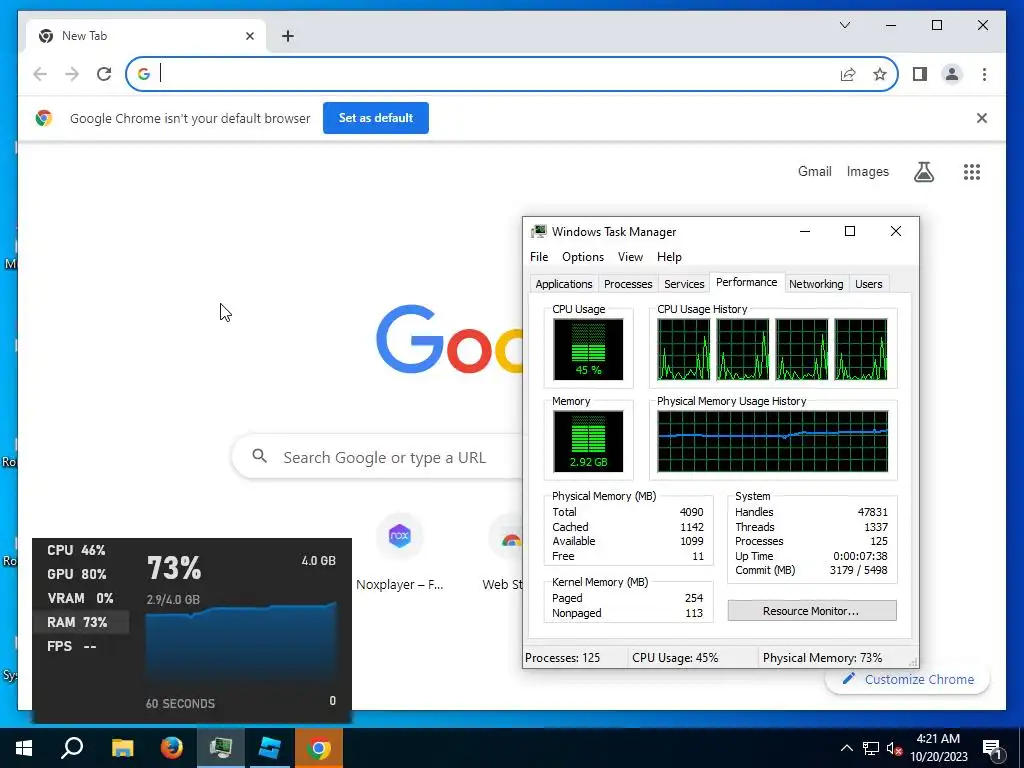
Task: Open the Search Labs flask icon
Action: pos(923,172)
